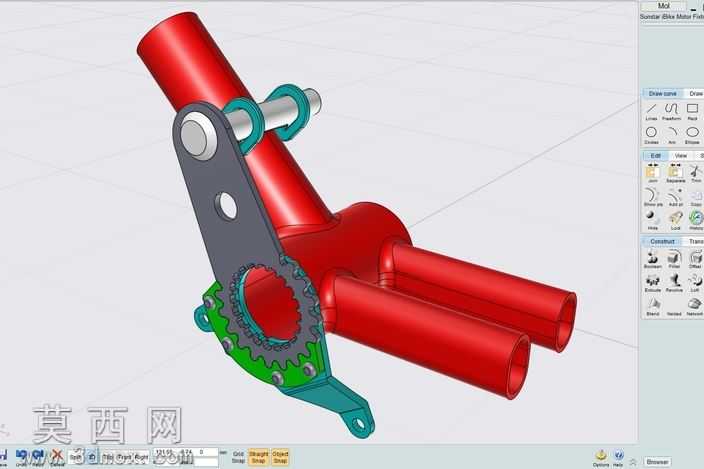Expand the arrow beside the Browser button
Viewport: 704px width, 469px height.
(x=634, y=461)
